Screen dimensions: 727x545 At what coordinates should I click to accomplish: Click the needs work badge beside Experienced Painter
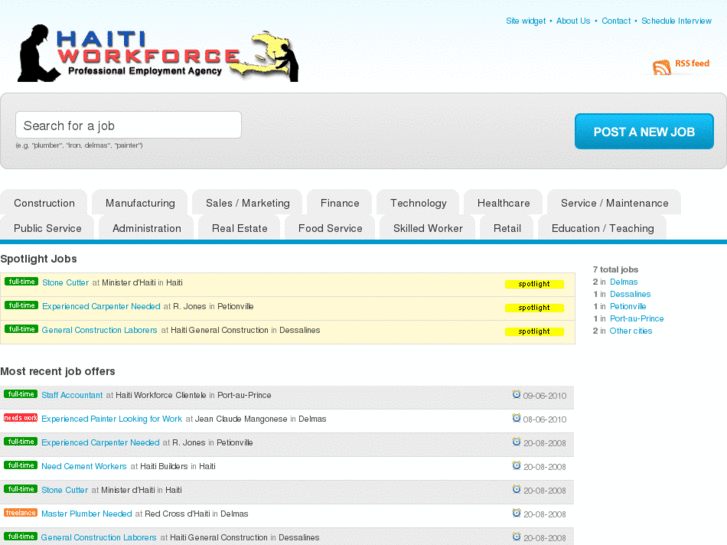[21, 418]
